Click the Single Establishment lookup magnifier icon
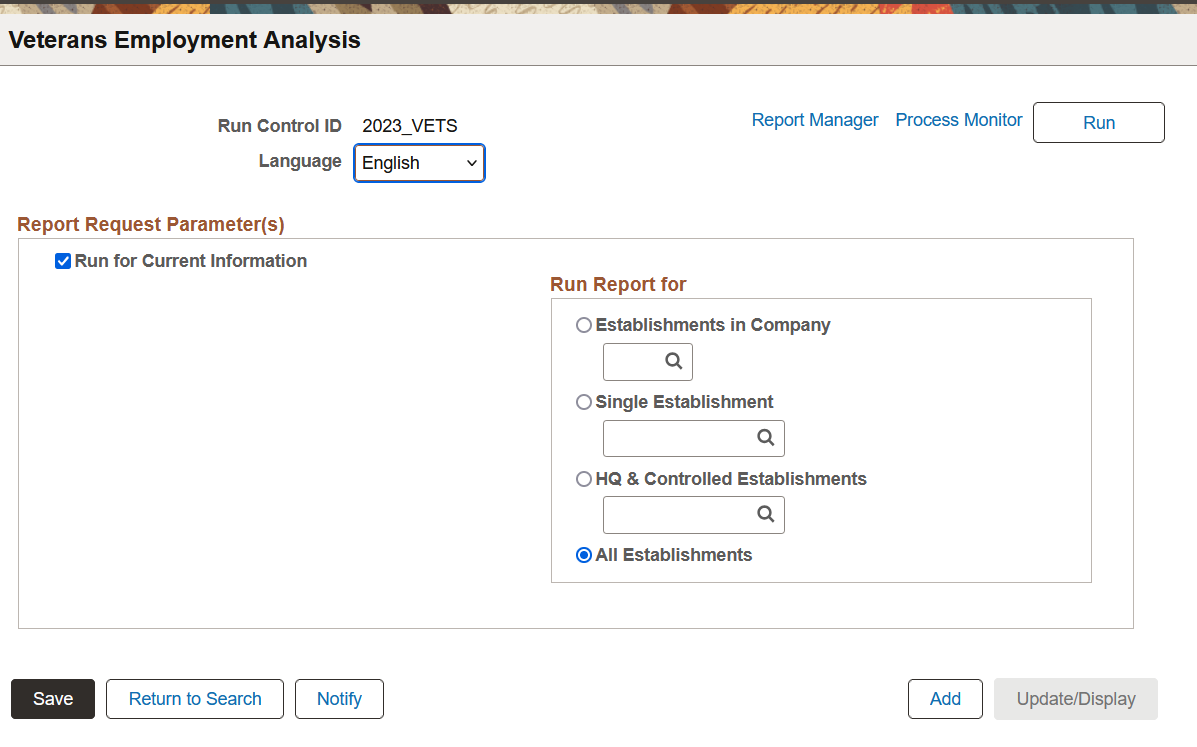The width and height of the screenshot is (1197, 747). click(765, 438)
